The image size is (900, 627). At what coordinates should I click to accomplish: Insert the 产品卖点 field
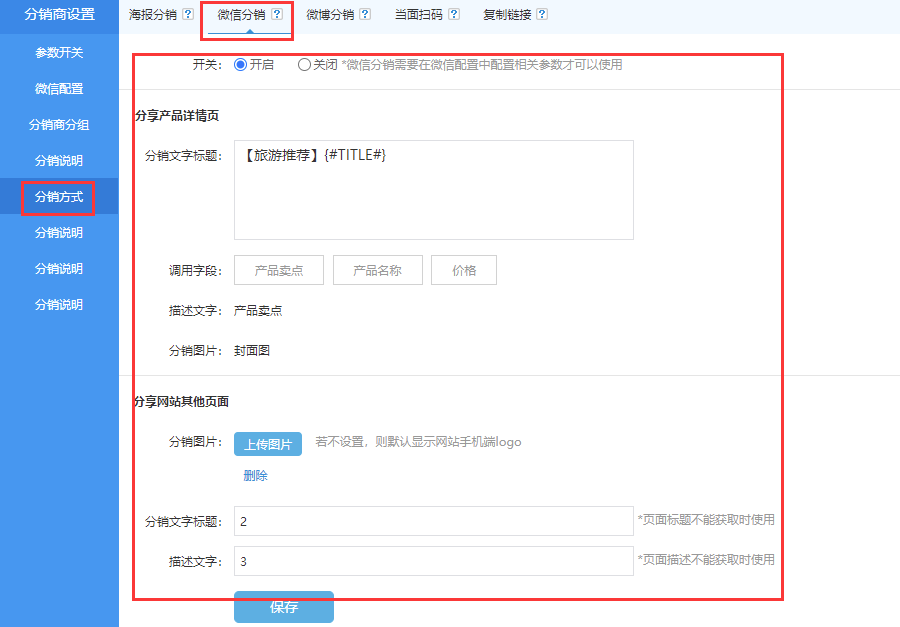[279, 270]
